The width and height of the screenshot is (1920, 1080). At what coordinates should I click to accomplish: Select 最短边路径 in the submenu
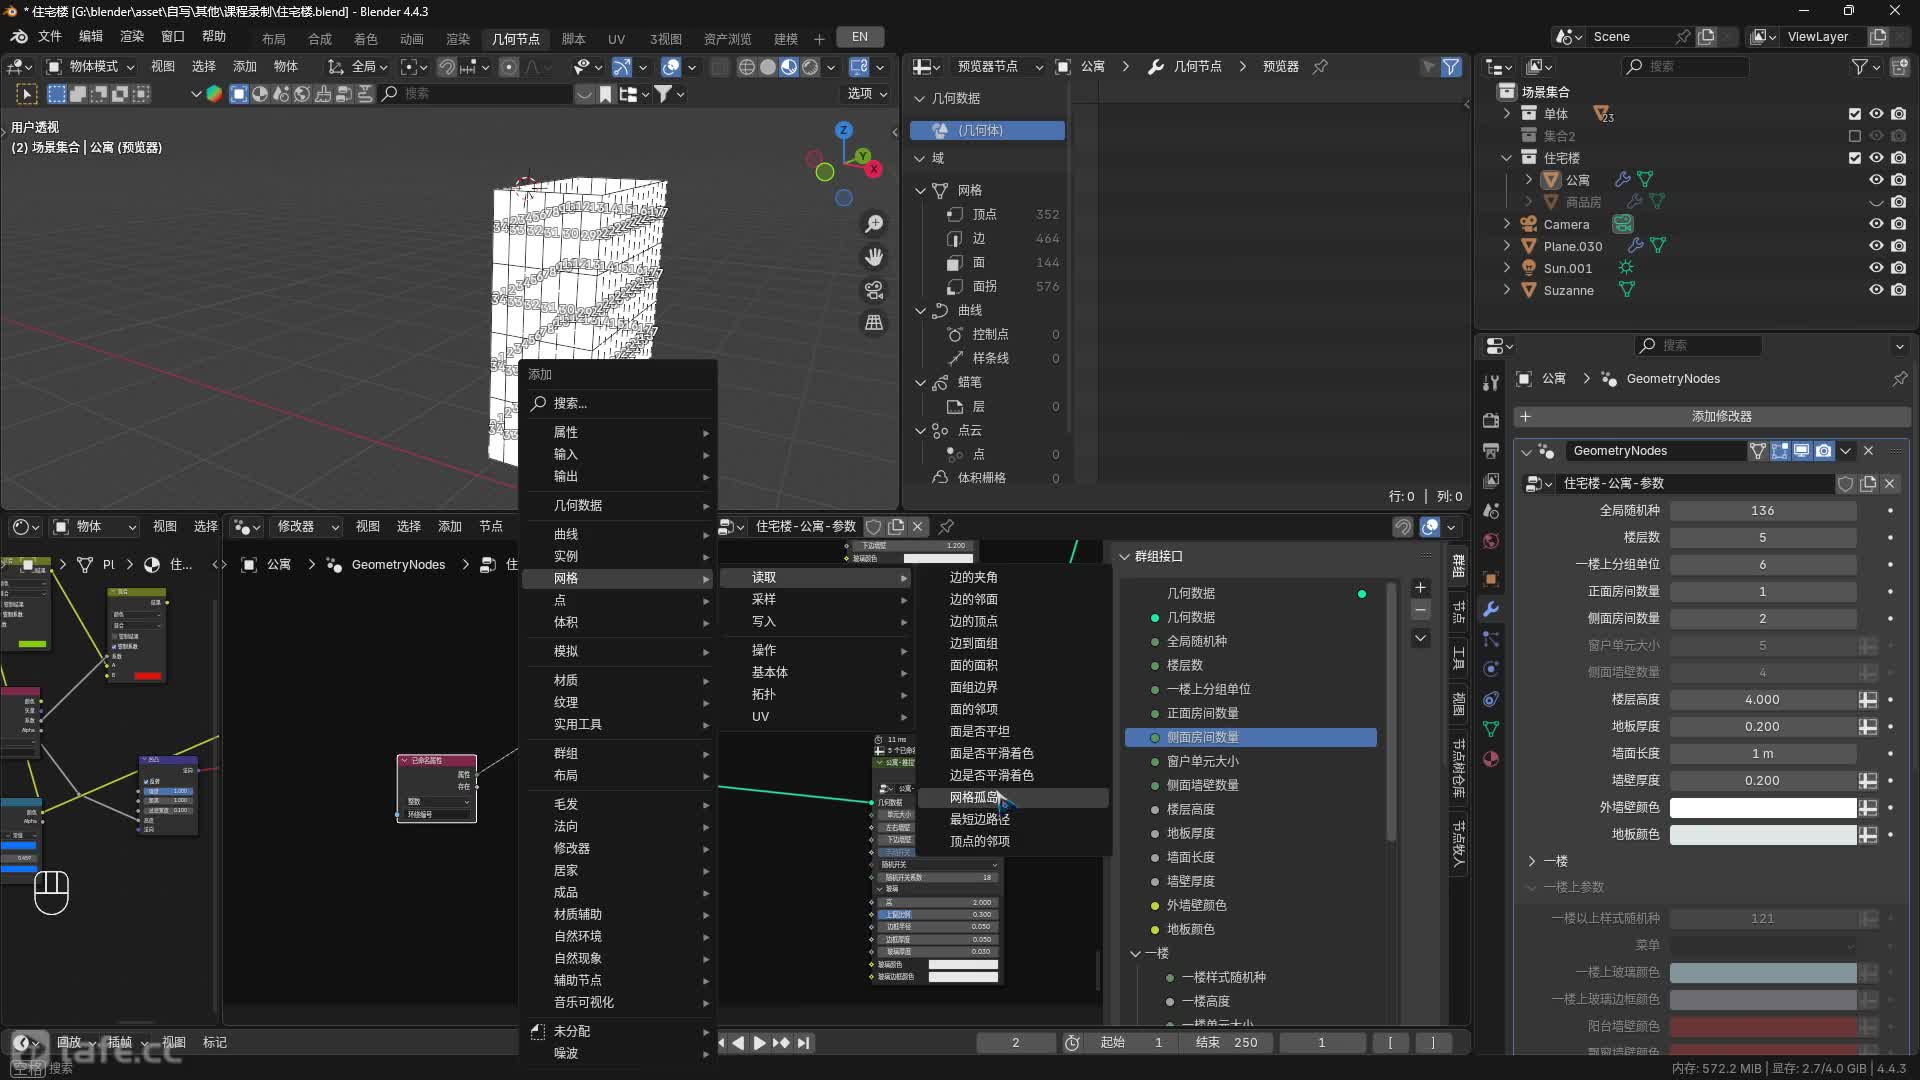(1013, 819)
